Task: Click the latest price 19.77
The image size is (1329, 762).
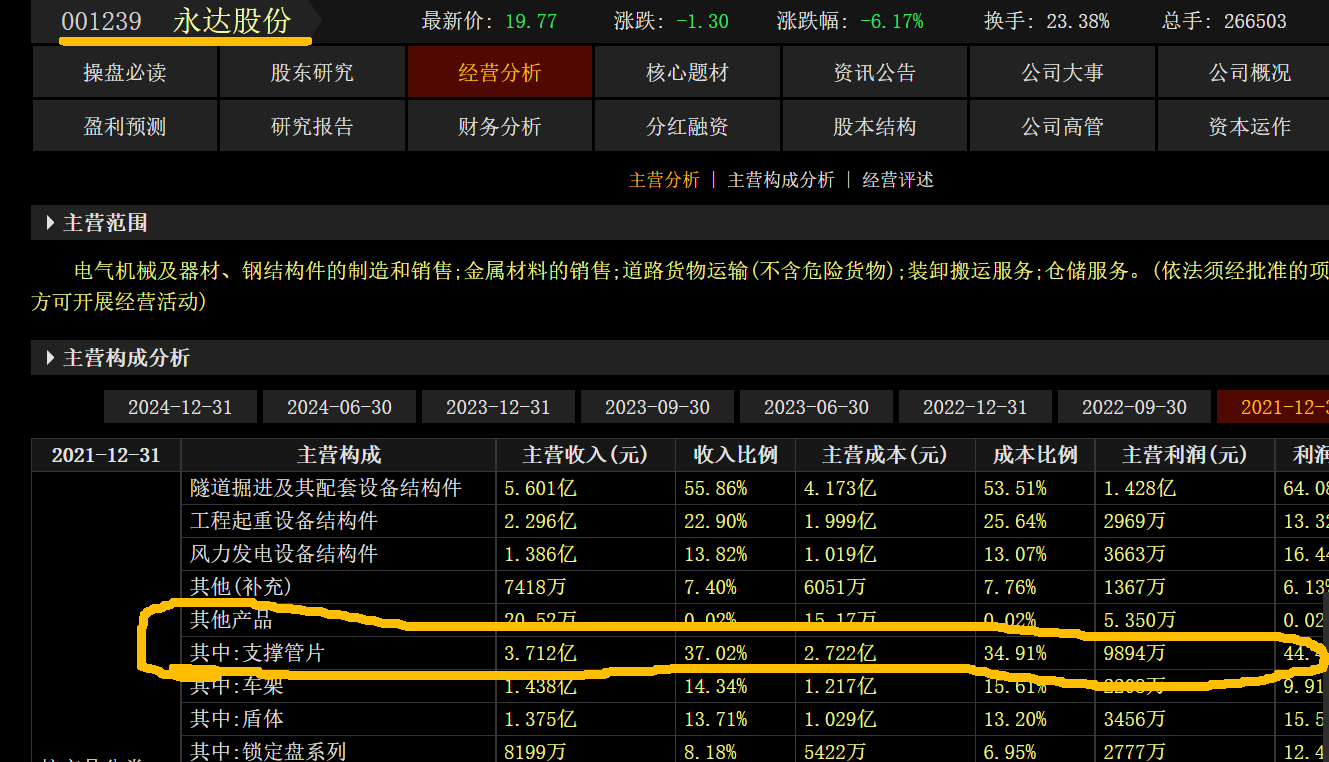Action: tap(531, 21)
